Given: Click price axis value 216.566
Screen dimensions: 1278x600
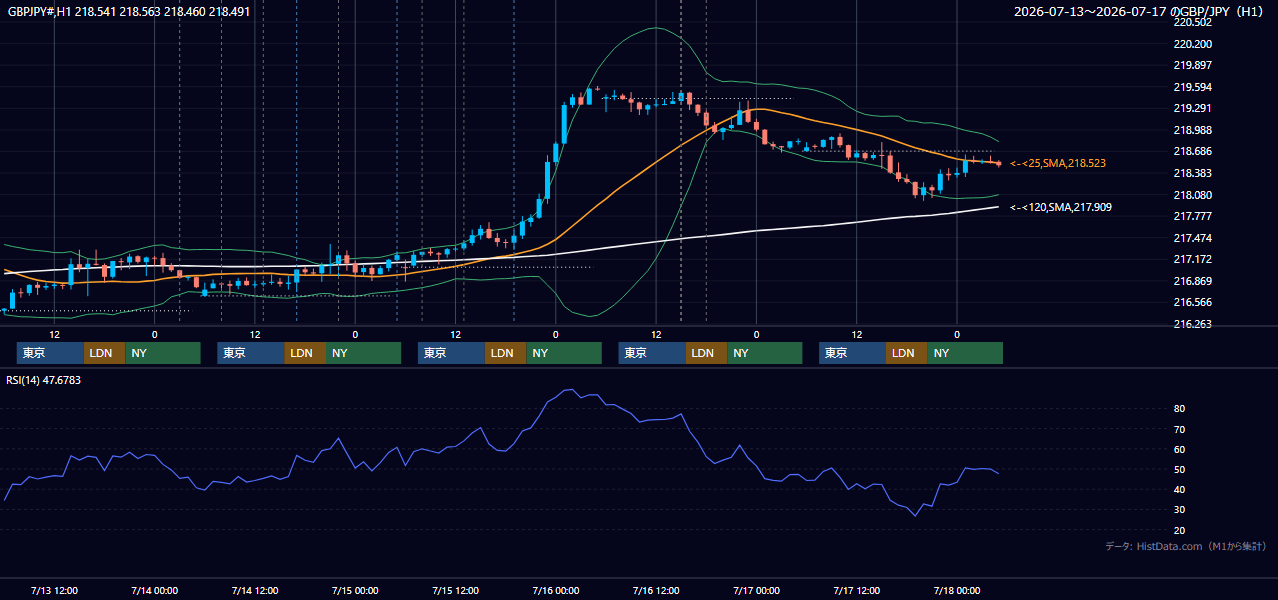Looking at the screenshot, I should click(x=1193, y=302).
